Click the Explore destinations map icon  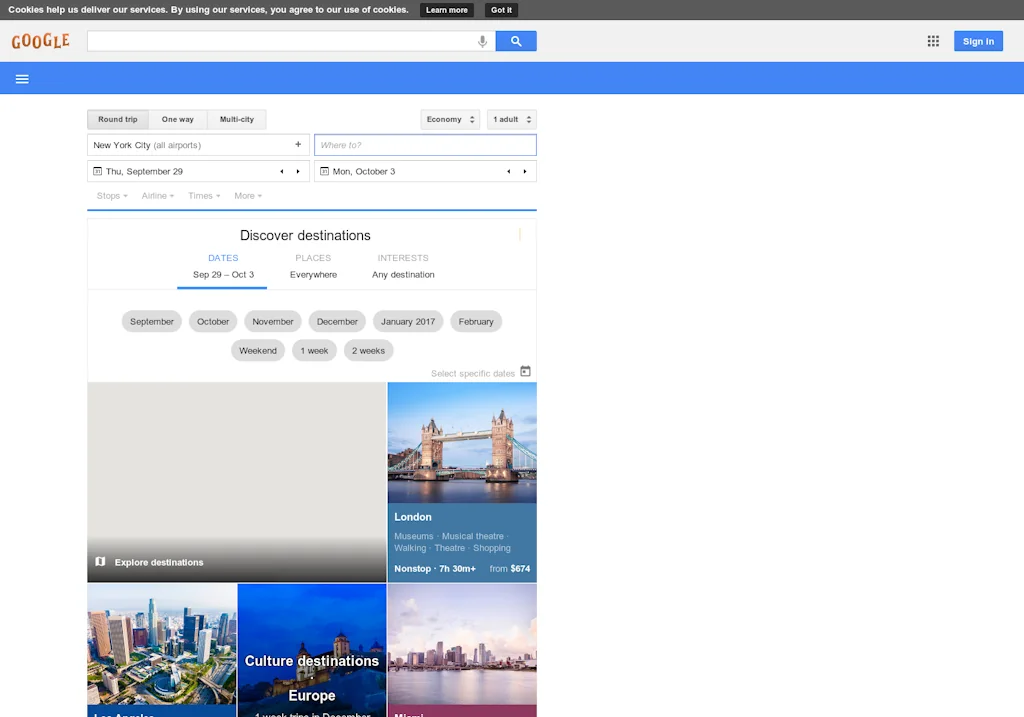(x=99, y=562)
